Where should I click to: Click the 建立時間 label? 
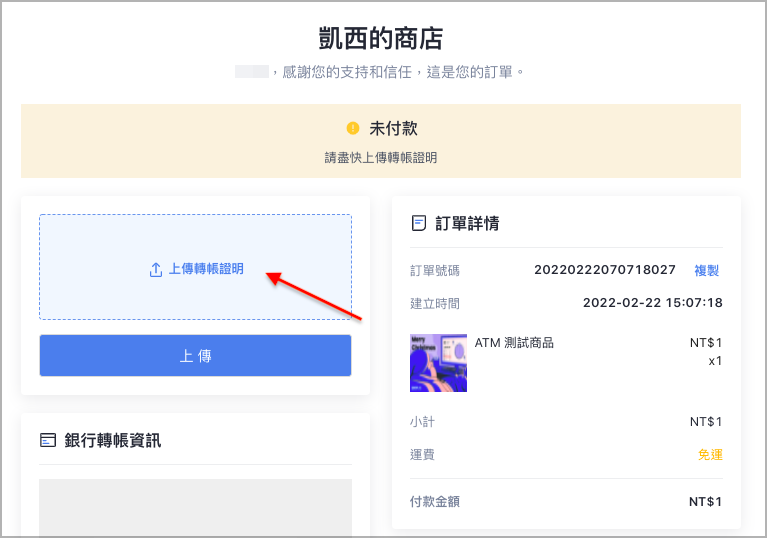tap(435, 304)
